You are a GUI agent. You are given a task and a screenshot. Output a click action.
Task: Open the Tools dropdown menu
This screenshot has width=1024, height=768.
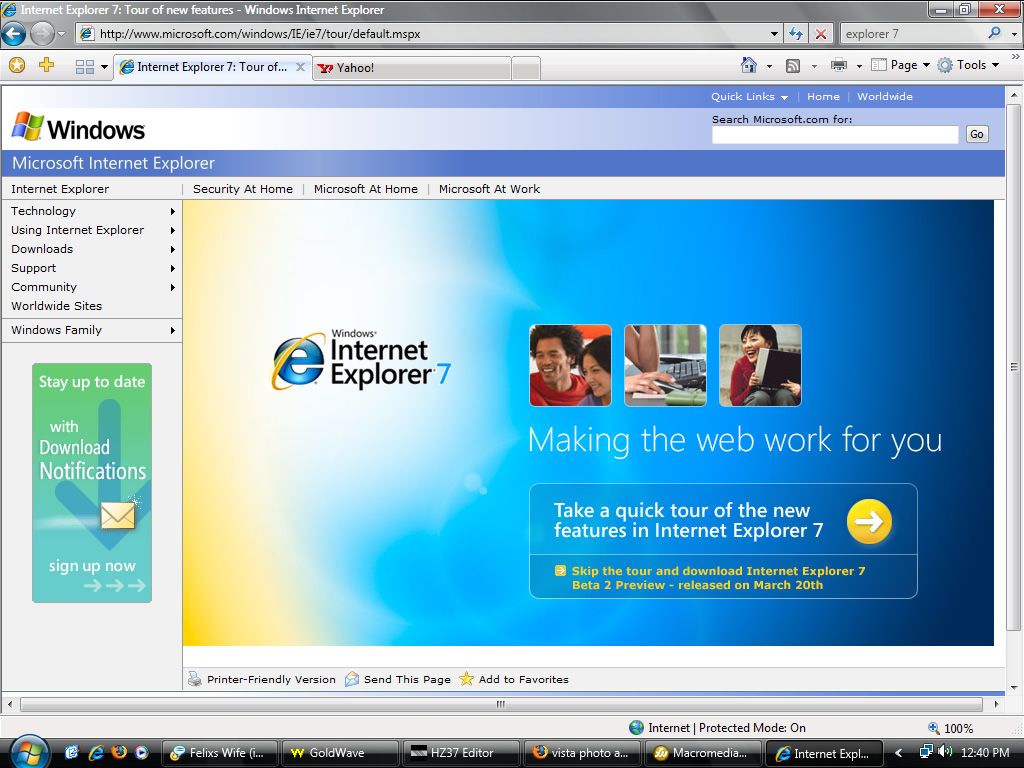[969, 65]
